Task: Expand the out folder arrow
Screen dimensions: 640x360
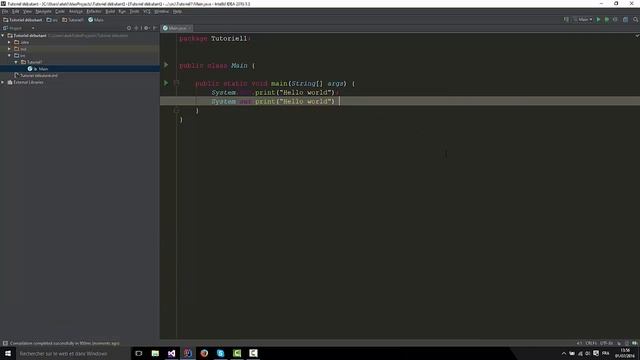Action: pyautogui.click(x=9, y=49)
